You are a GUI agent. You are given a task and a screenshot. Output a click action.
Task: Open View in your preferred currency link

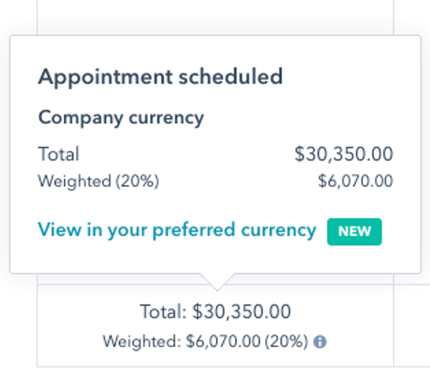(177, 231)
